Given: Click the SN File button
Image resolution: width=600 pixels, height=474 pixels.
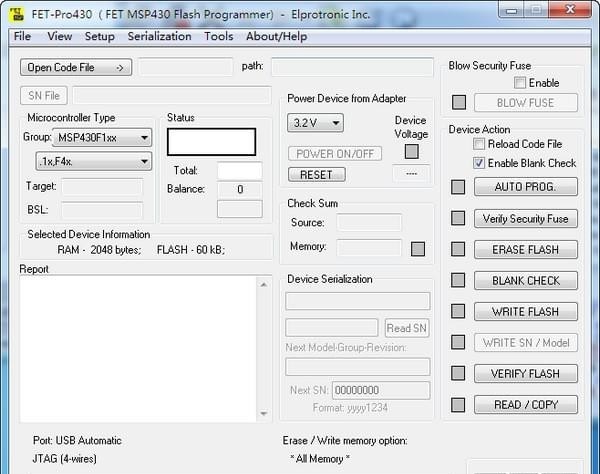Looking at the screenshot, I should pyautogui.click(x=44, y=96).
